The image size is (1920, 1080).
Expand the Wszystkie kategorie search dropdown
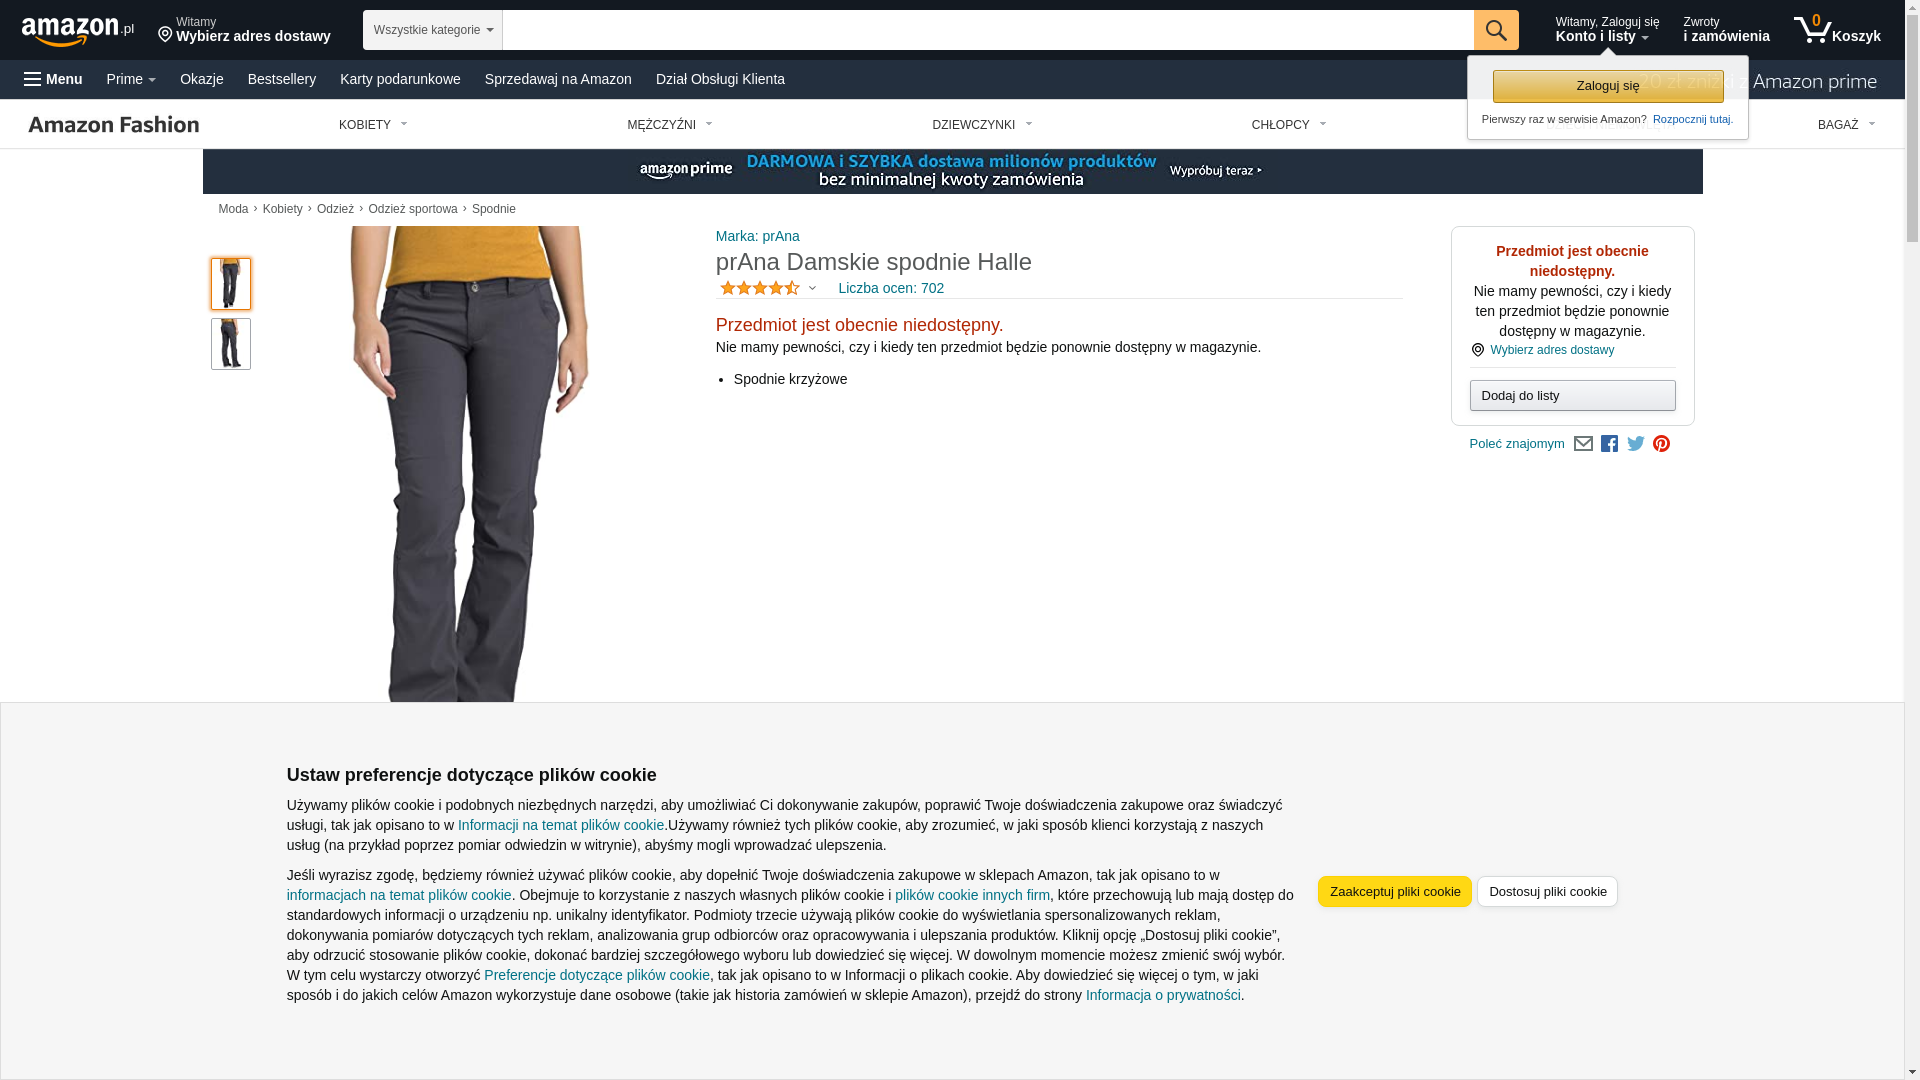coord(433,30)
